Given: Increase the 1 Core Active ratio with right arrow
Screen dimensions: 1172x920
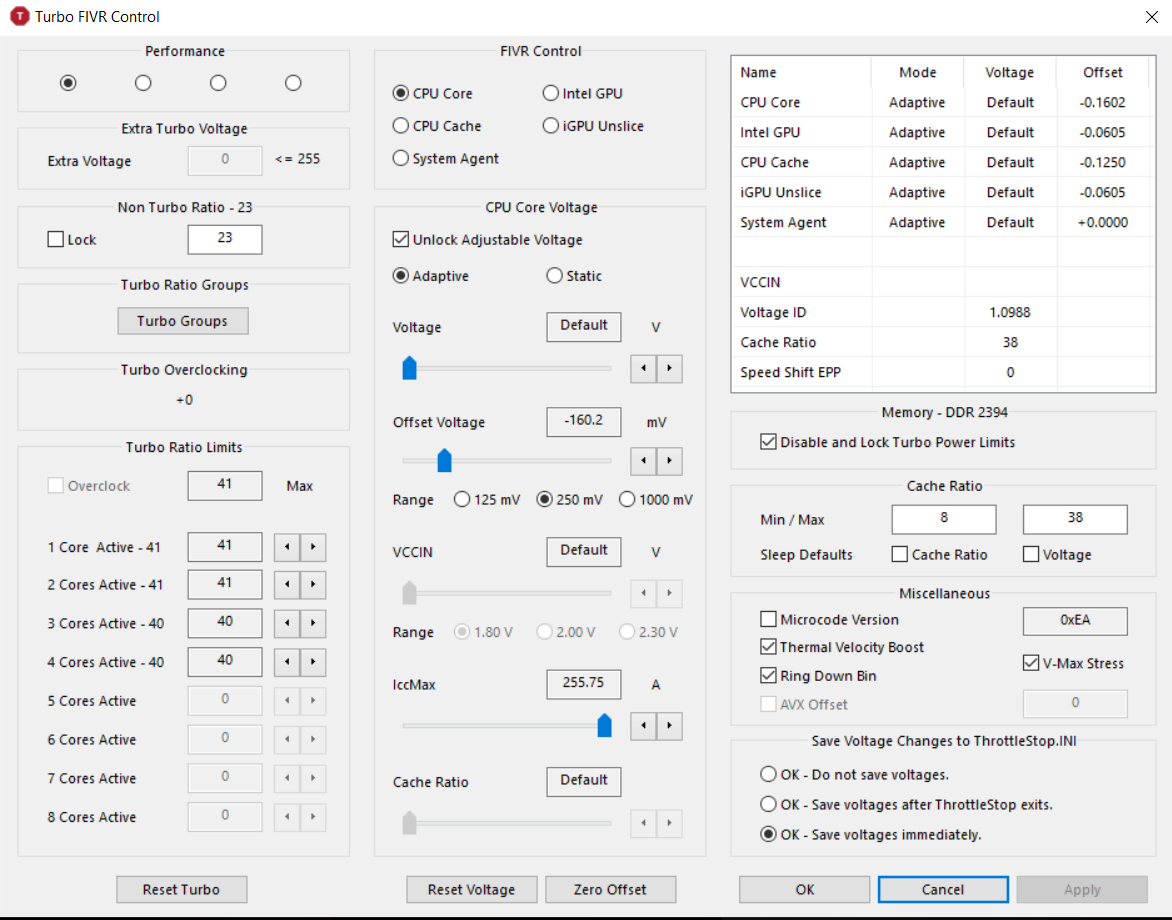Looking at the screenshot, I should [313, 547].
